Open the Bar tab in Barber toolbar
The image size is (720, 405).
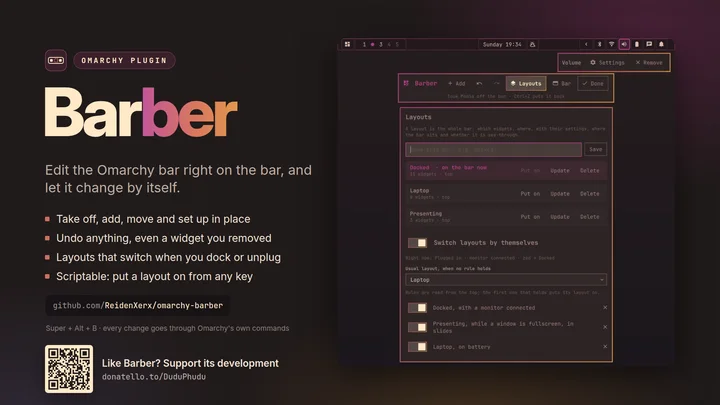(562, 84)
